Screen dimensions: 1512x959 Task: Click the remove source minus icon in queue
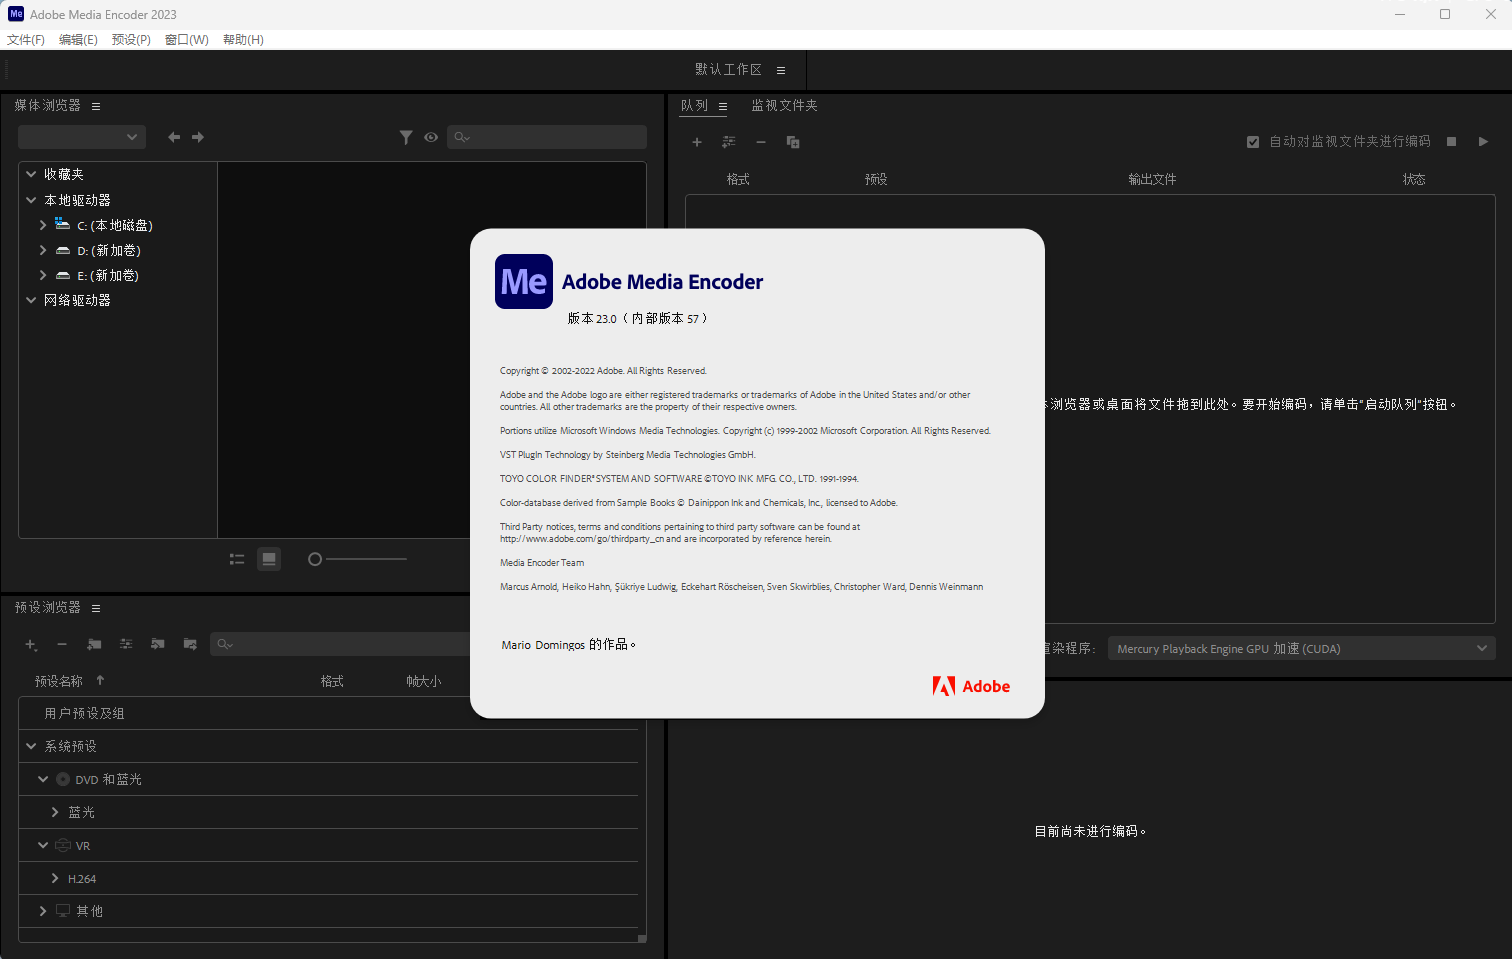pos(760,142)
